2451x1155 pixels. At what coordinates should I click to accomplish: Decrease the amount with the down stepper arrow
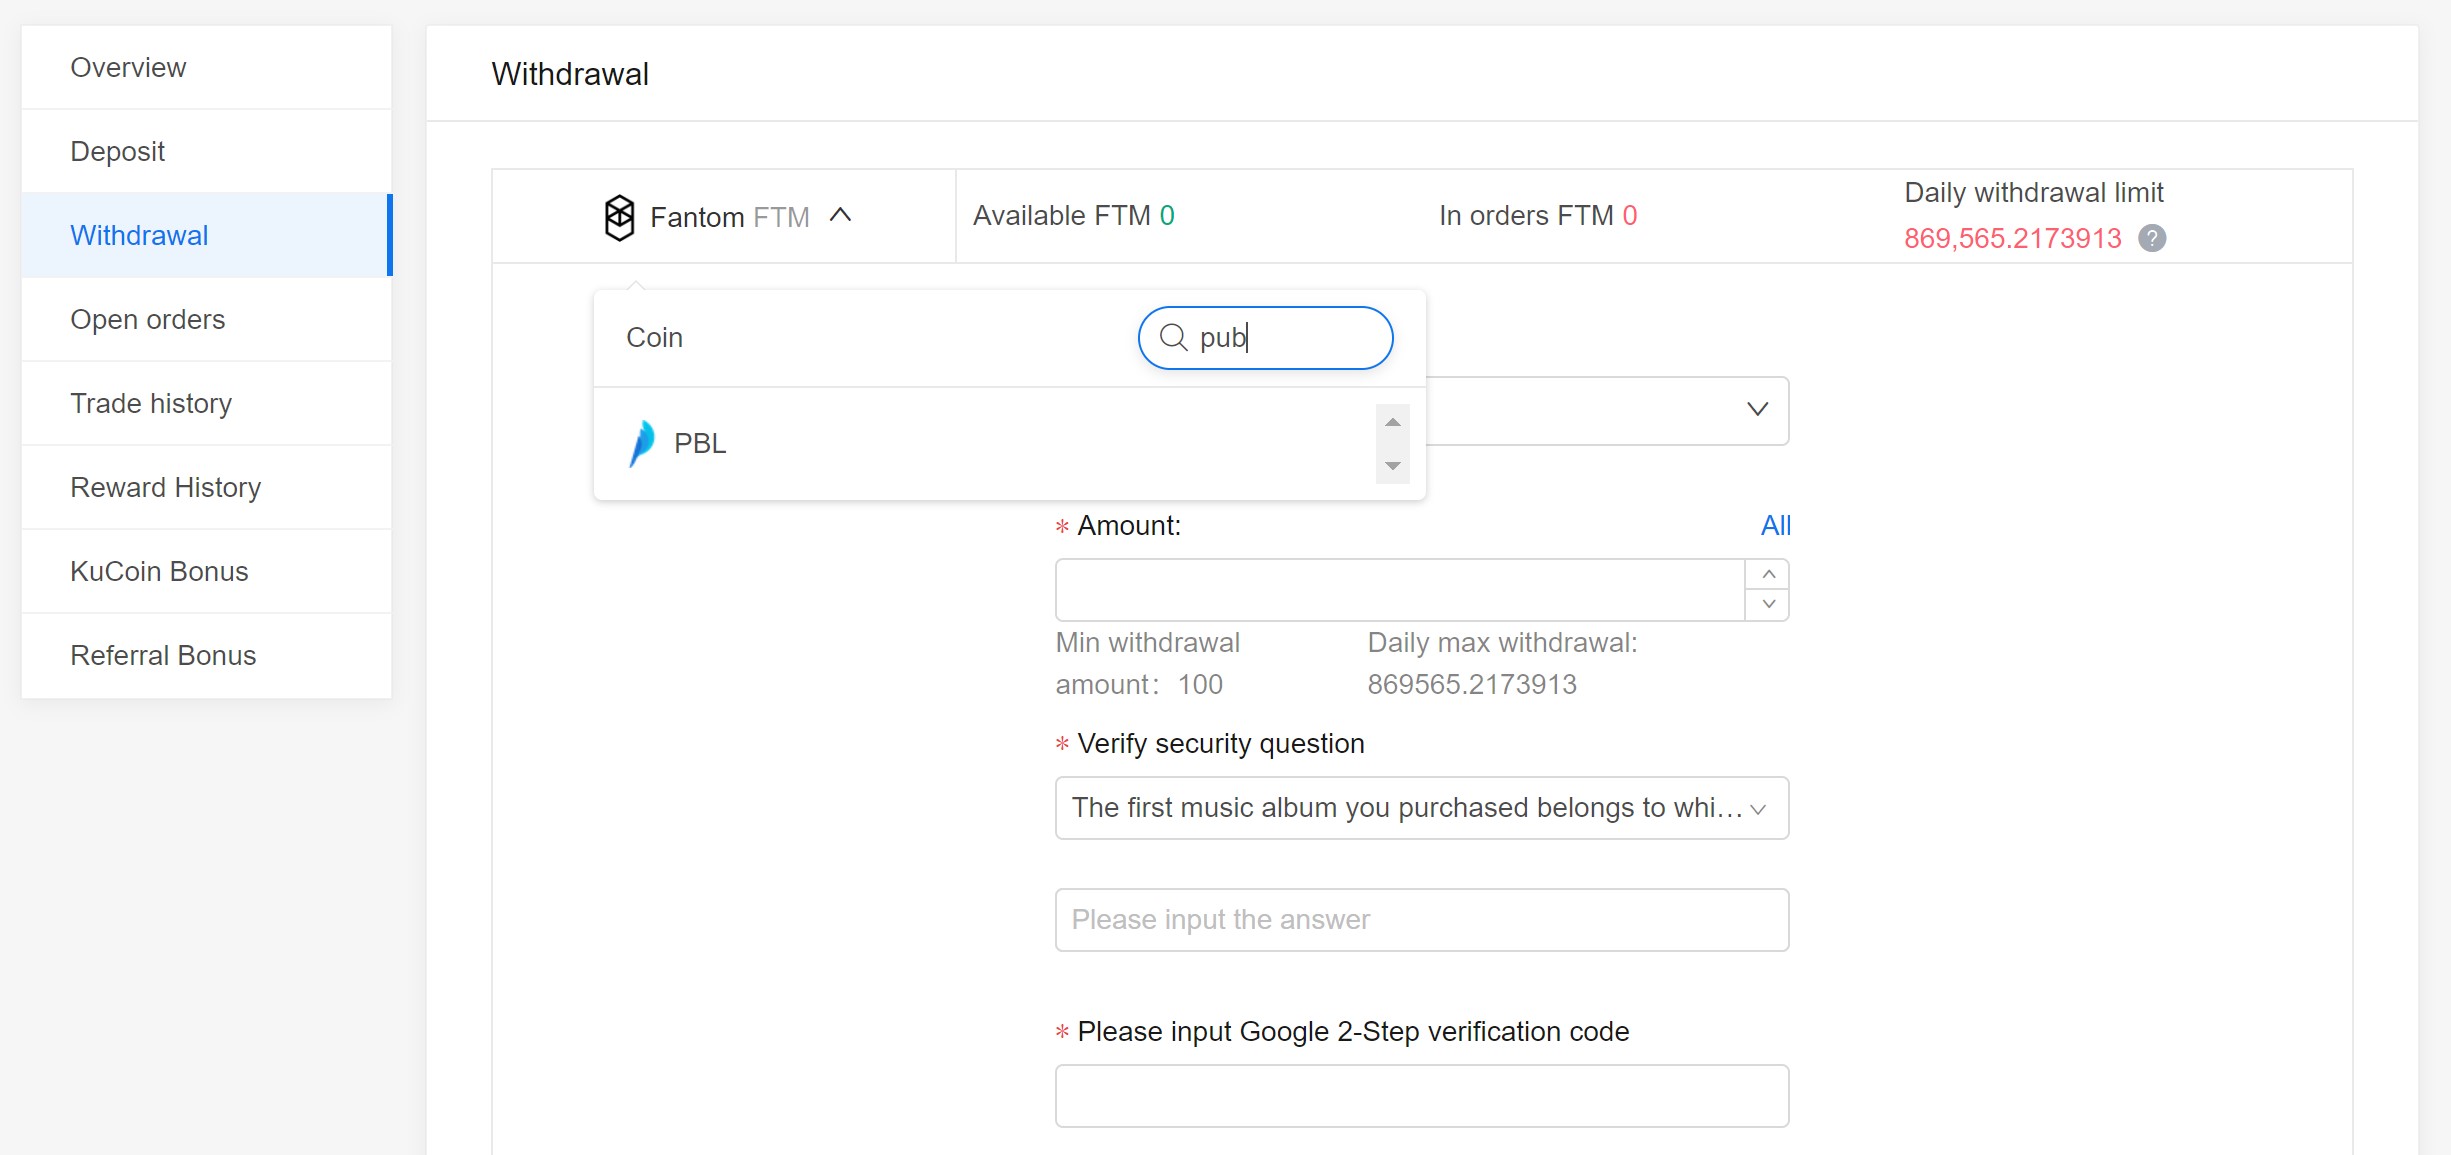pos(1768,604)
